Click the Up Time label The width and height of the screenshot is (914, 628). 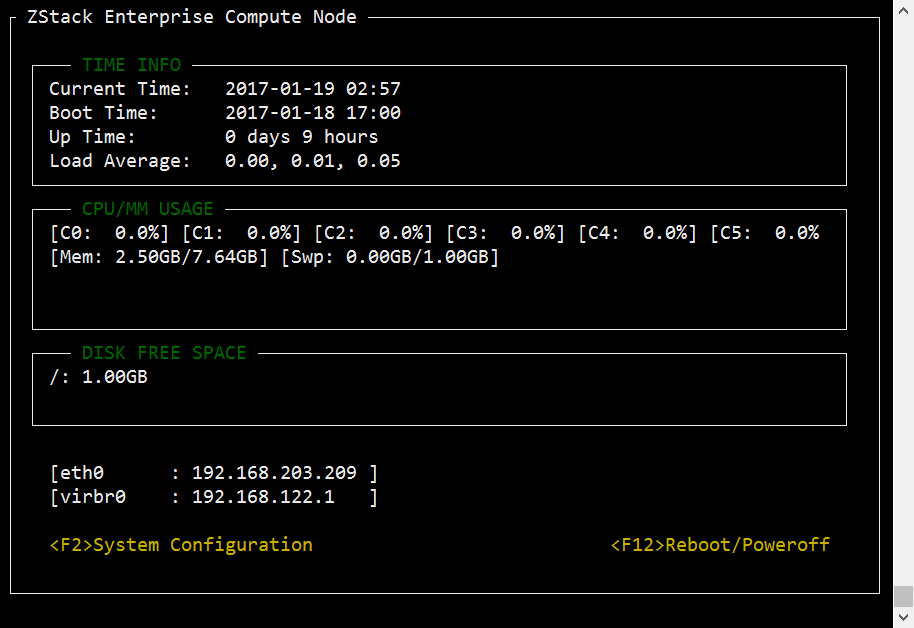point(92,137)
